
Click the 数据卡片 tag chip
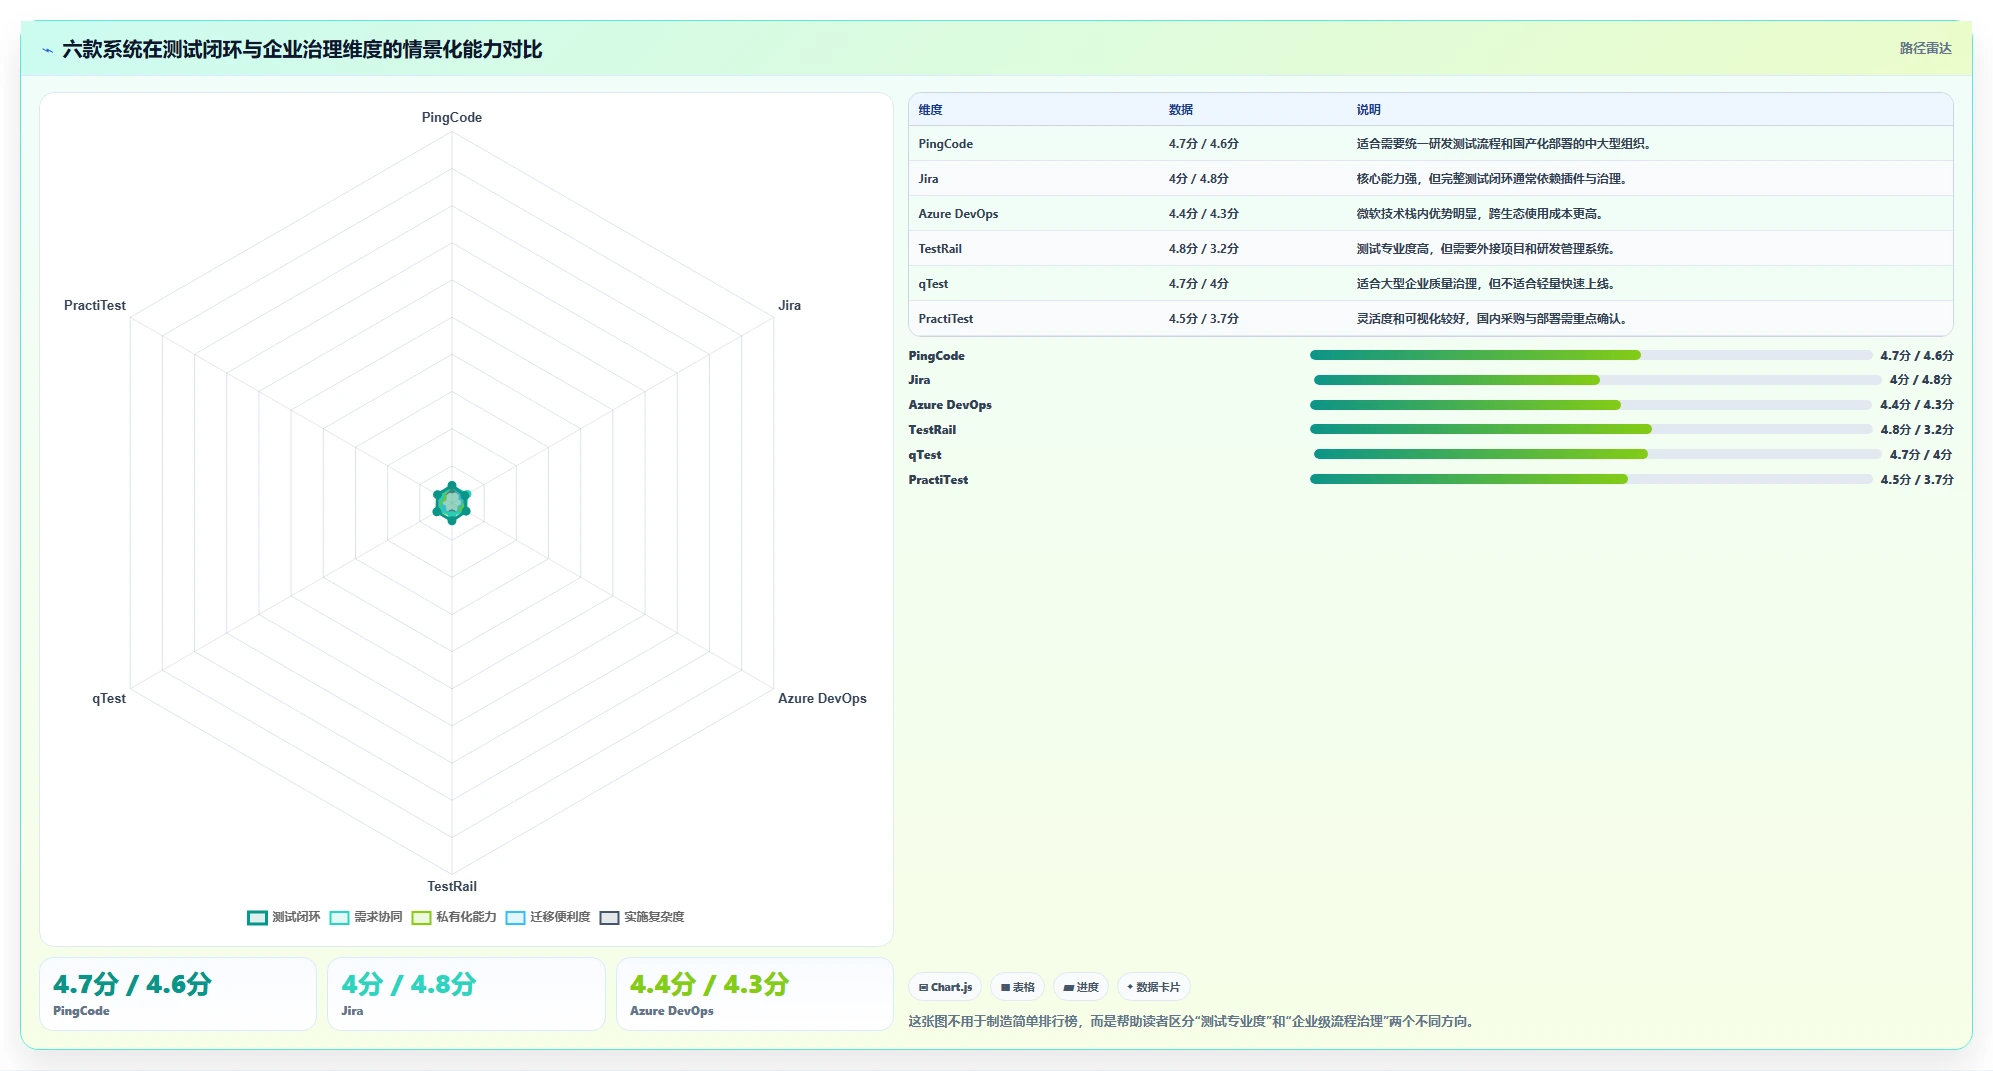click(x=1153, y=987)
